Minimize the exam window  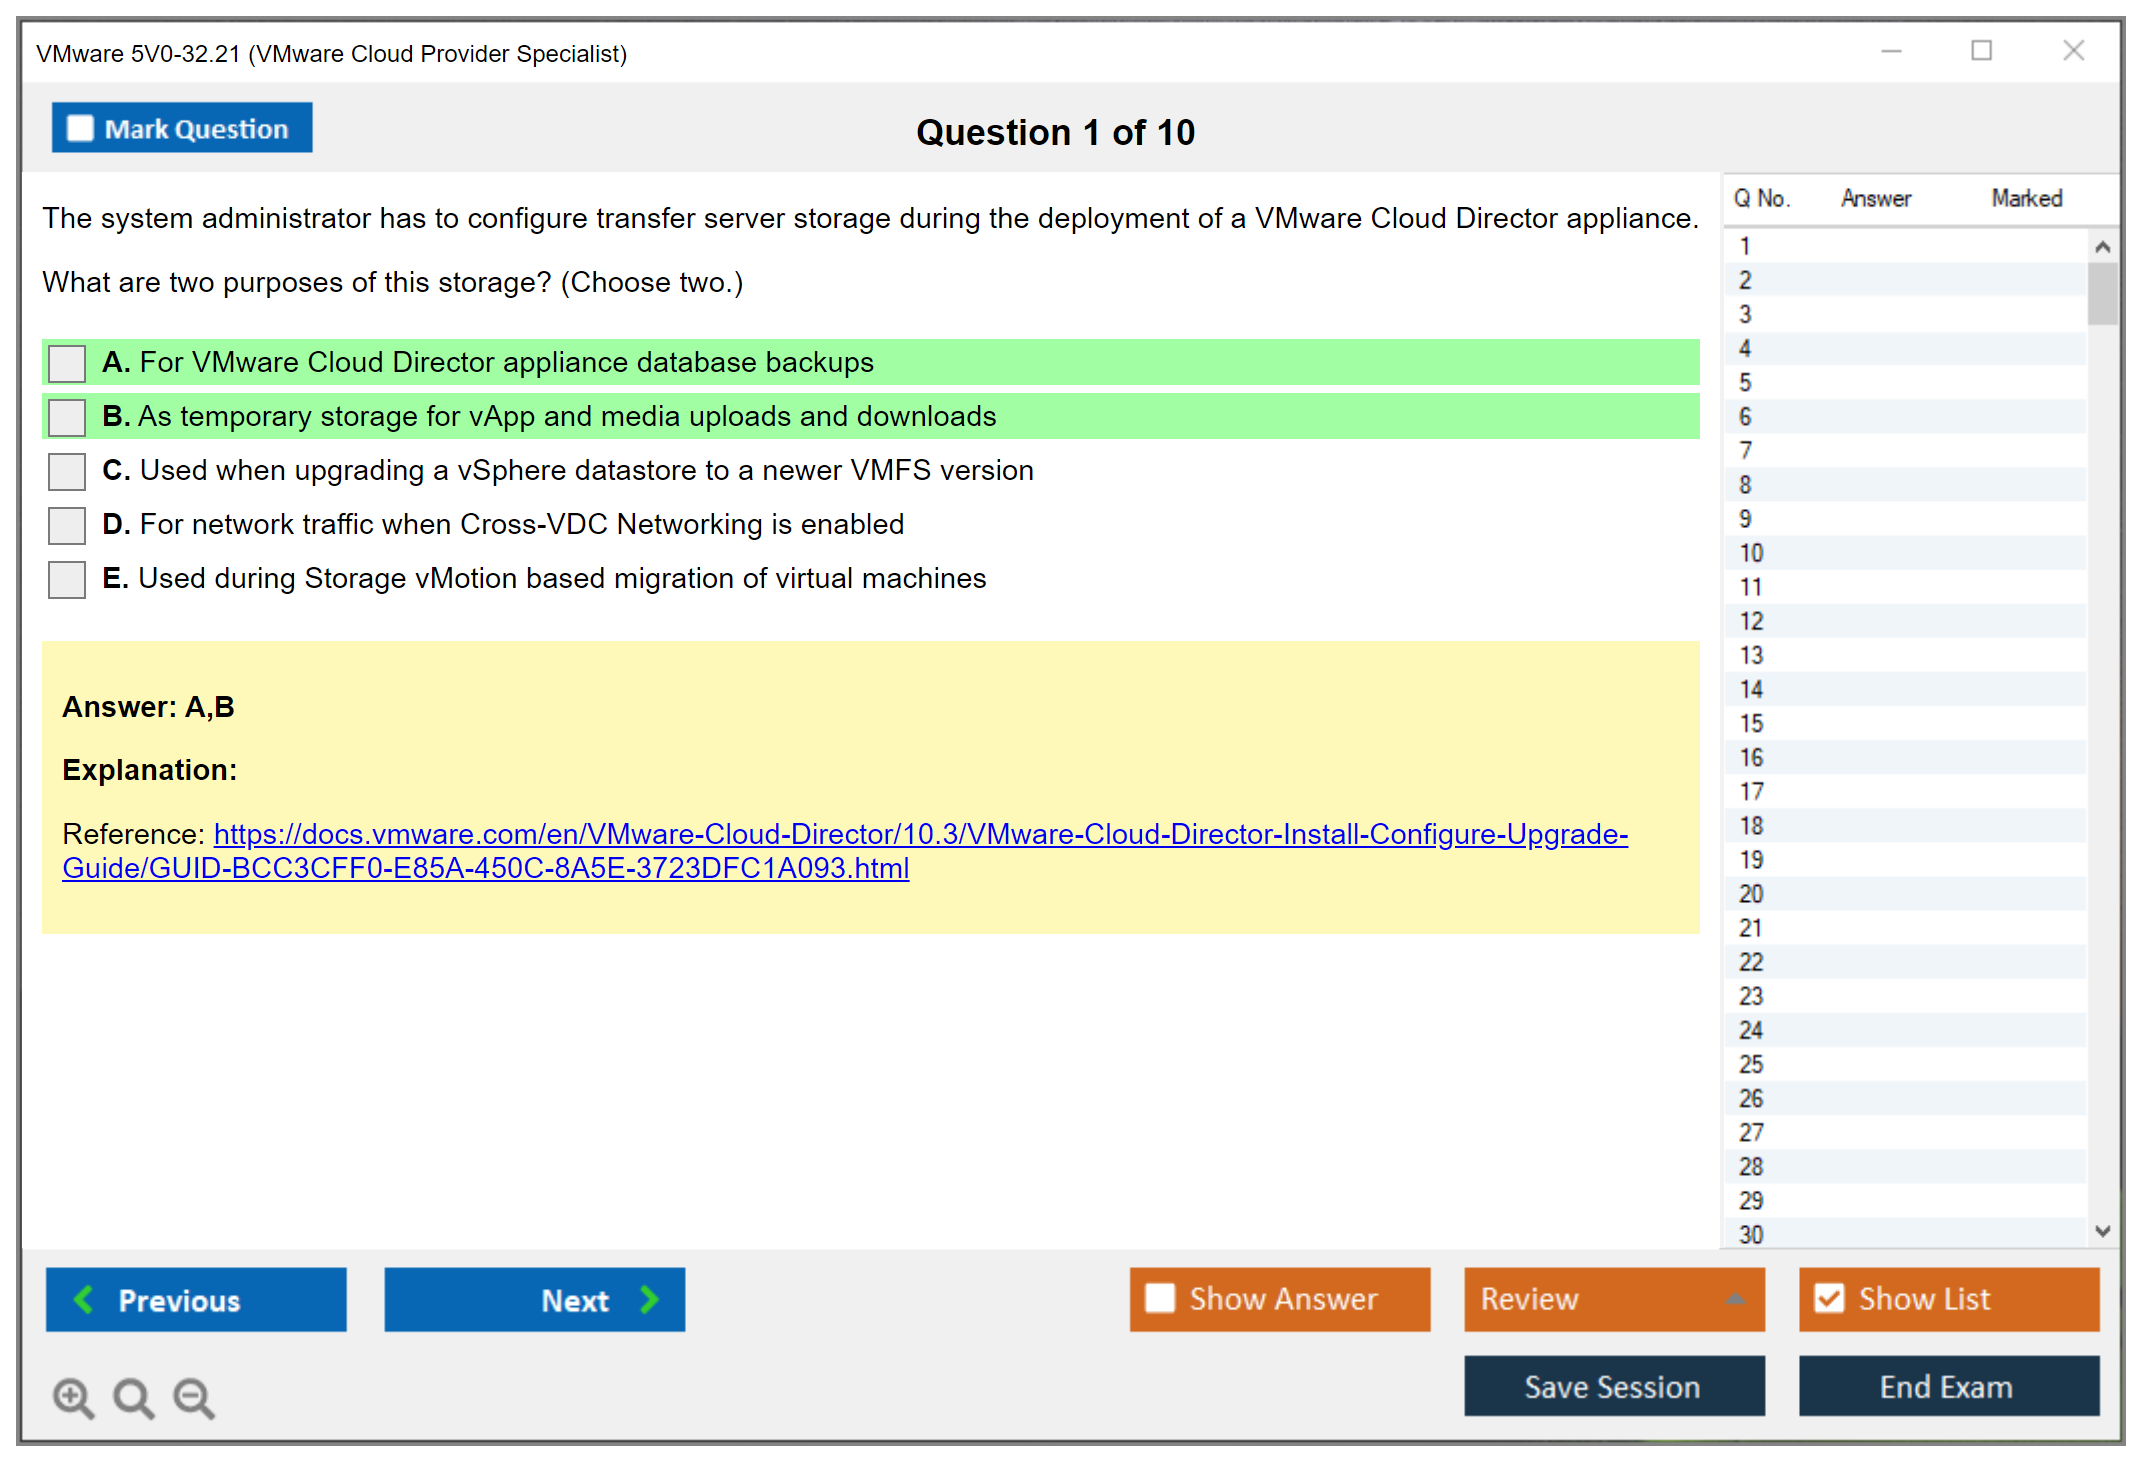tap(1891, 51)
